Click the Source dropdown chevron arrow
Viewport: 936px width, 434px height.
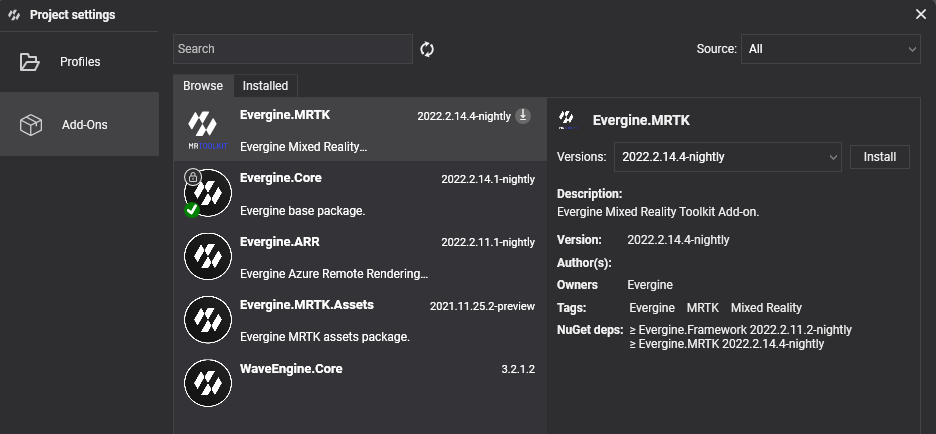pos(912,50)
